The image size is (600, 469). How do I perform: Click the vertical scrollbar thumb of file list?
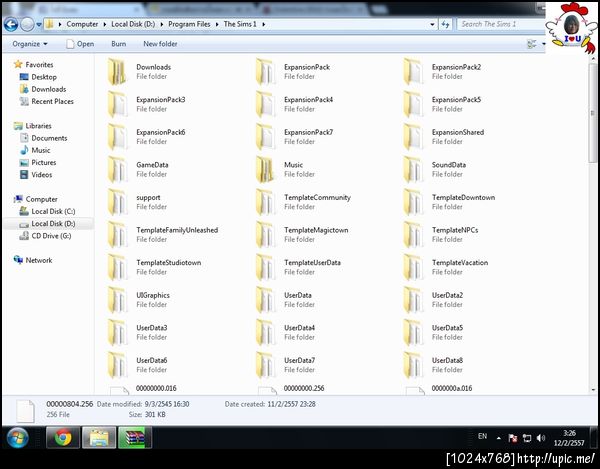pyautogui.click(x=593, y=113)
